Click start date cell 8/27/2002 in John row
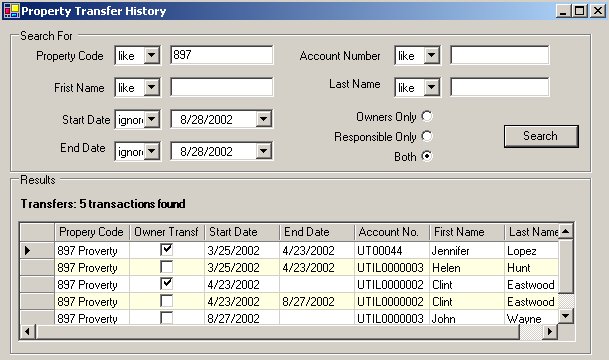This screenshot has width=609, height=360. click(x=242, y=318)
